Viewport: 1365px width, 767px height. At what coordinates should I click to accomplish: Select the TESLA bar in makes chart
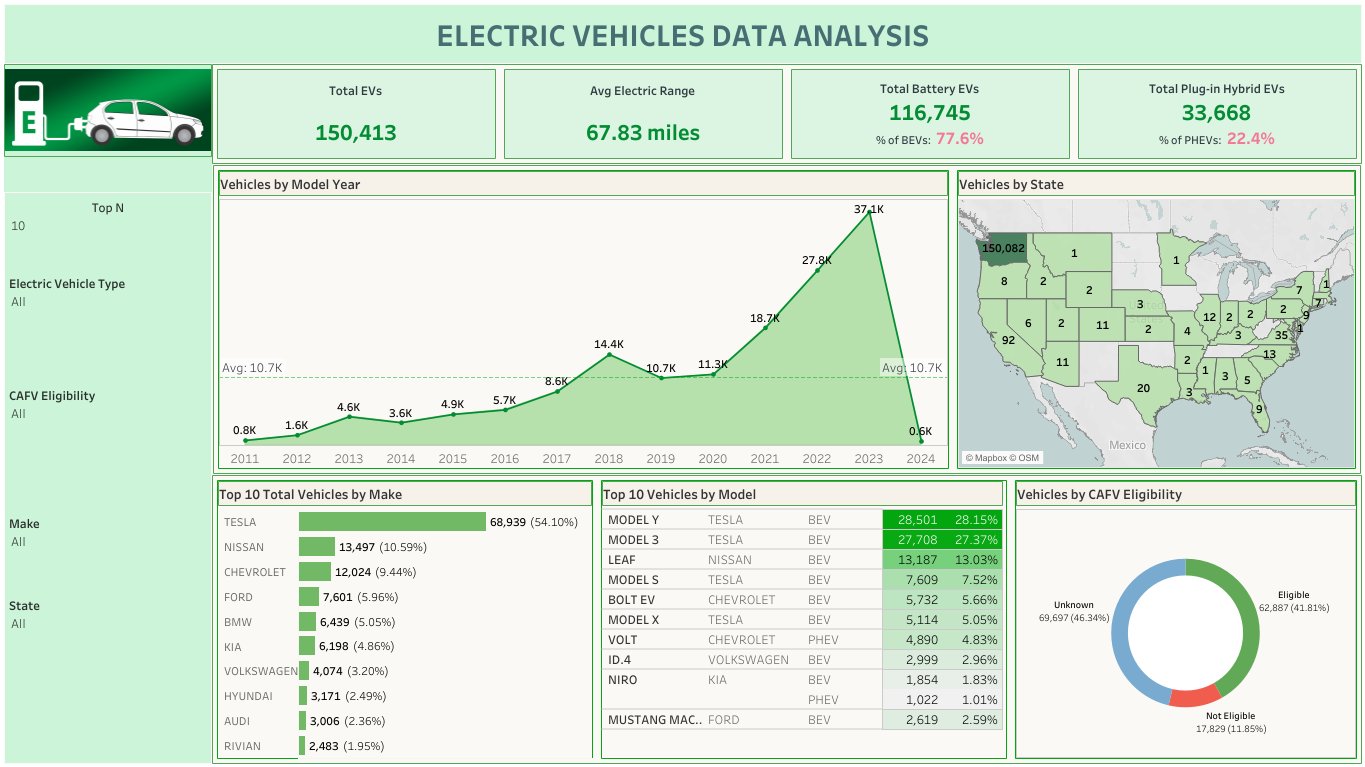[x=392, y=522]
